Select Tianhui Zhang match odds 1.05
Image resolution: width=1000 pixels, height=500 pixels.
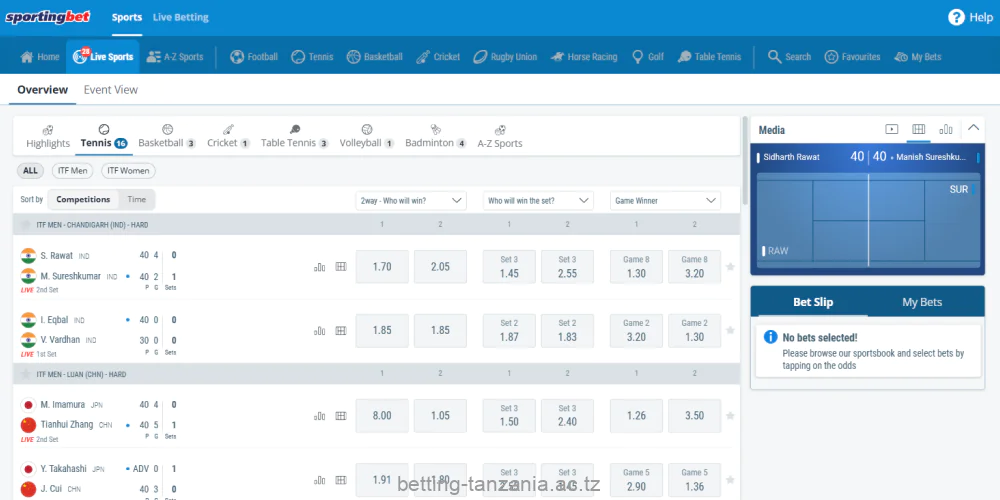tap(440, 415)
